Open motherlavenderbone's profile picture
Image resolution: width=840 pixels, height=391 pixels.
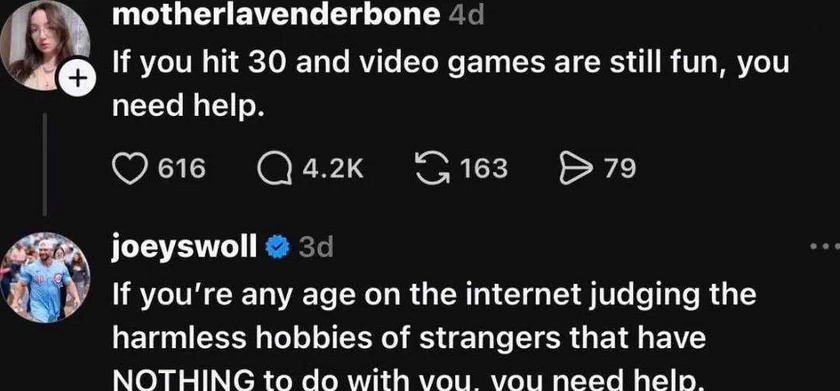point(44,45)
